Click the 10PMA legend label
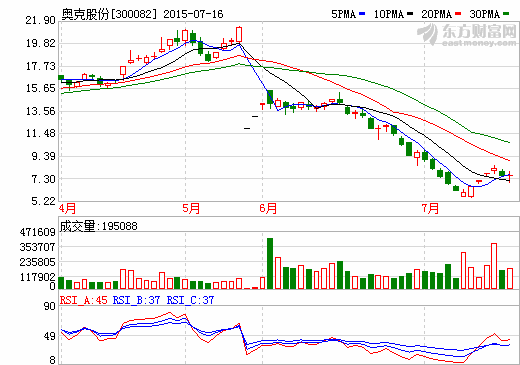 (389, 14)
